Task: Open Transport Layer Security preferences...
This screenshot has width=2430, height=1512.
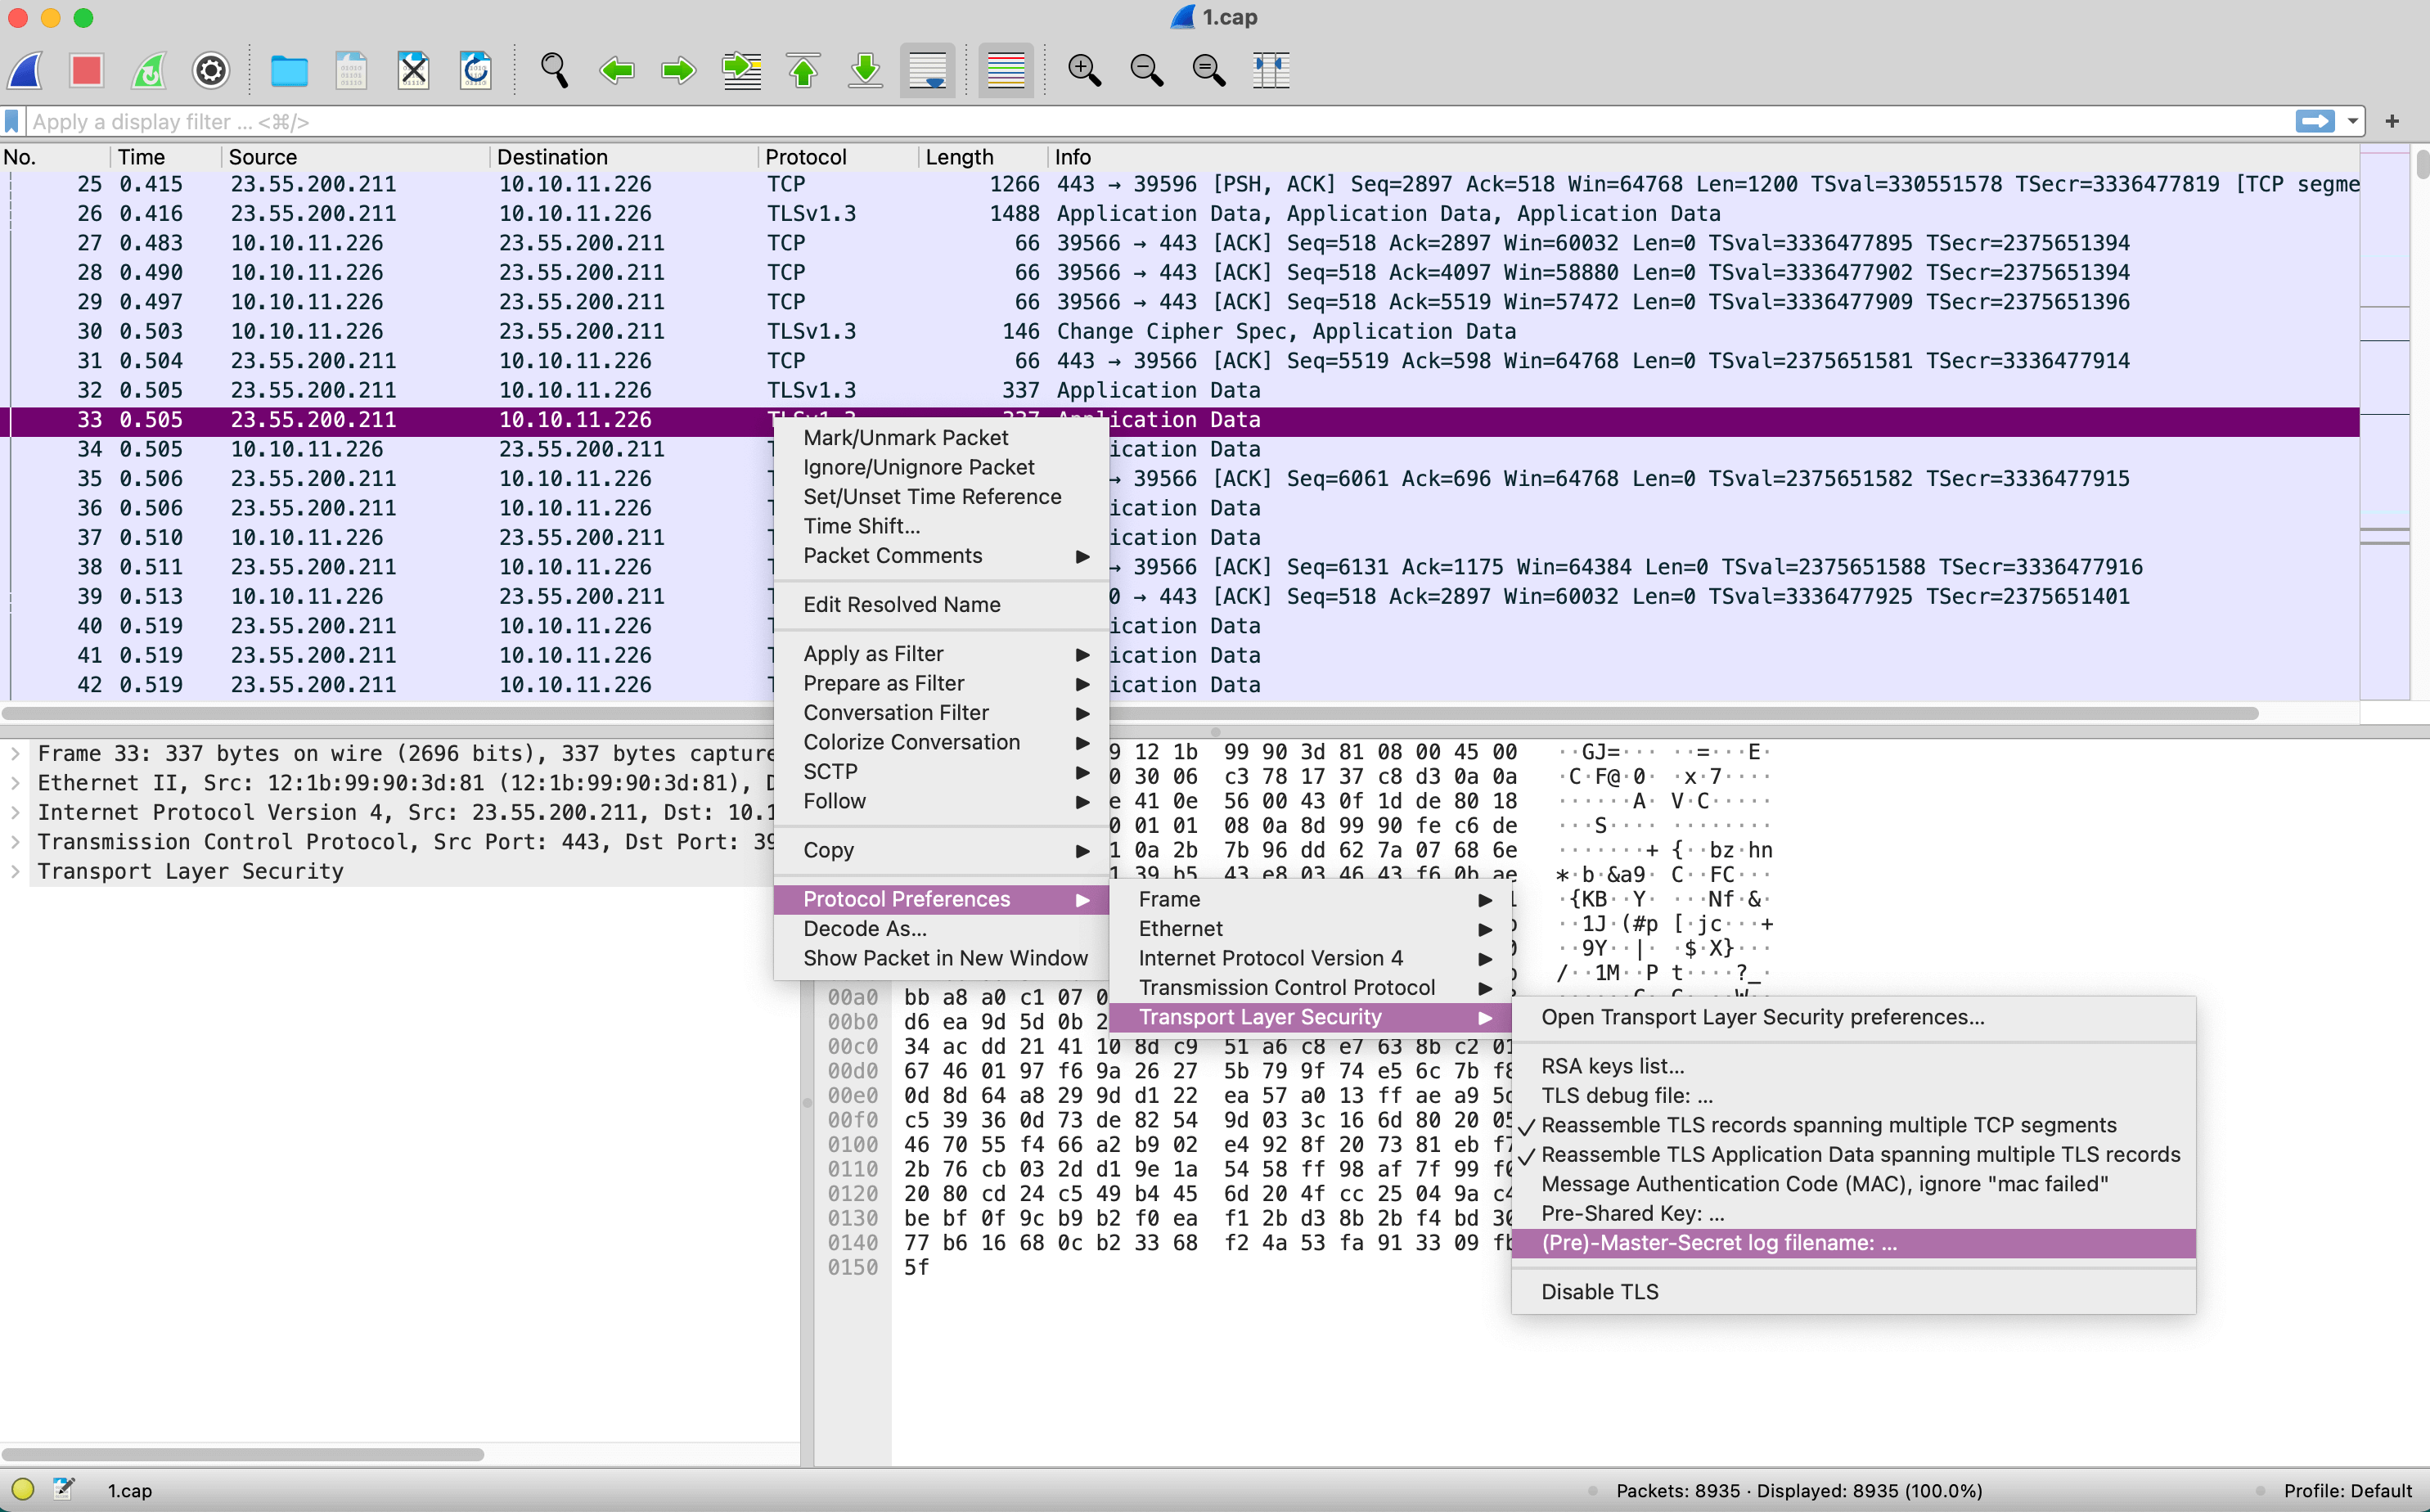Action: [1853, 1018]
